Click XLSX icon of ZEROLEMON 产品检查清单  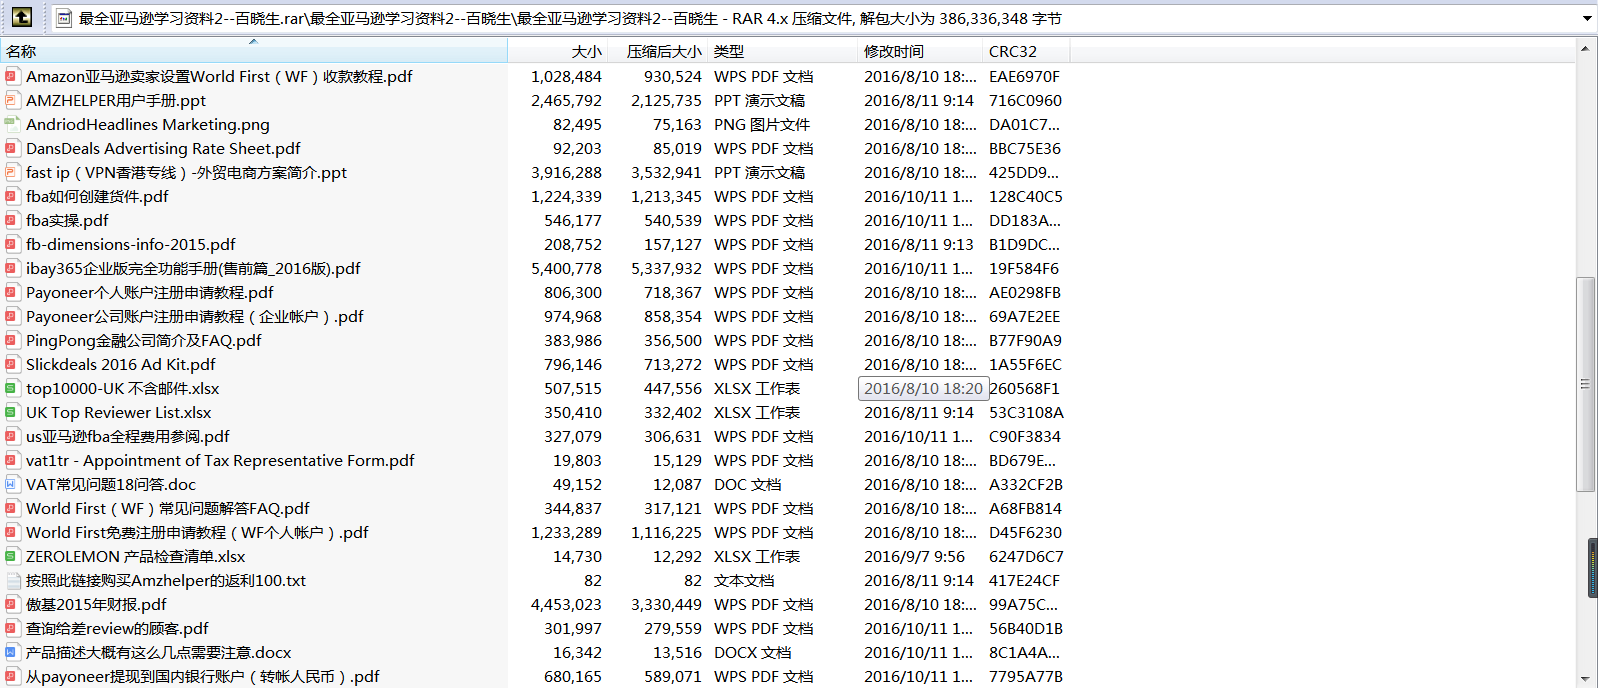[12, 557]
